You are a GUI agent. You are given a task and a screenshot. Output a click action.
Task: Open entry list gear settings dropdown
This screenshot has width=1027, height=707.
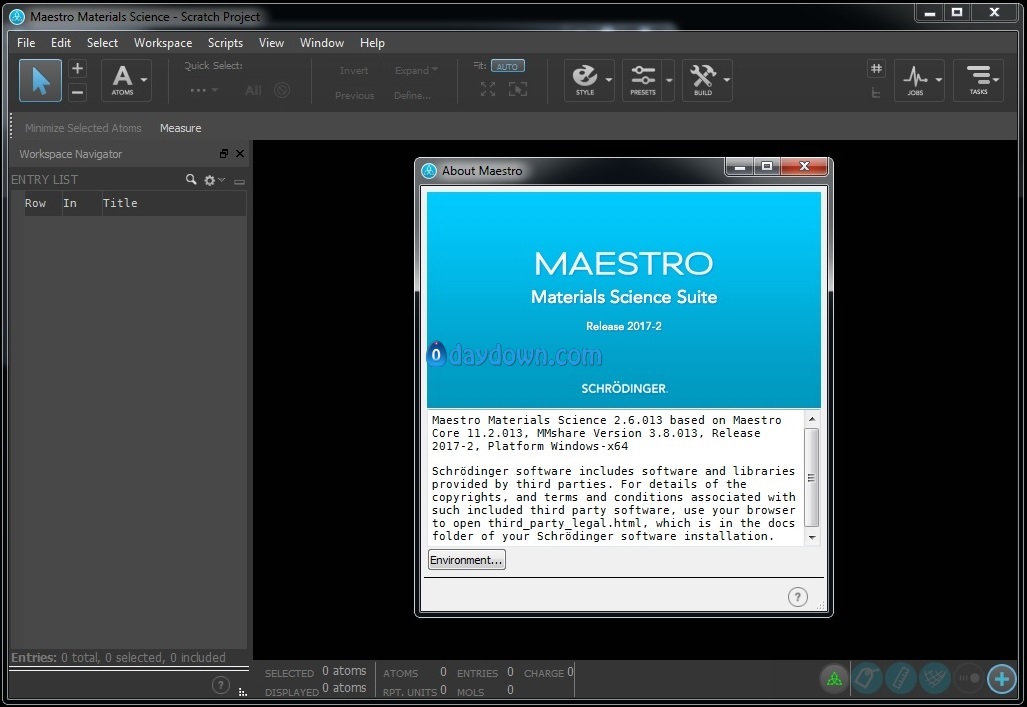click(214, 180)
